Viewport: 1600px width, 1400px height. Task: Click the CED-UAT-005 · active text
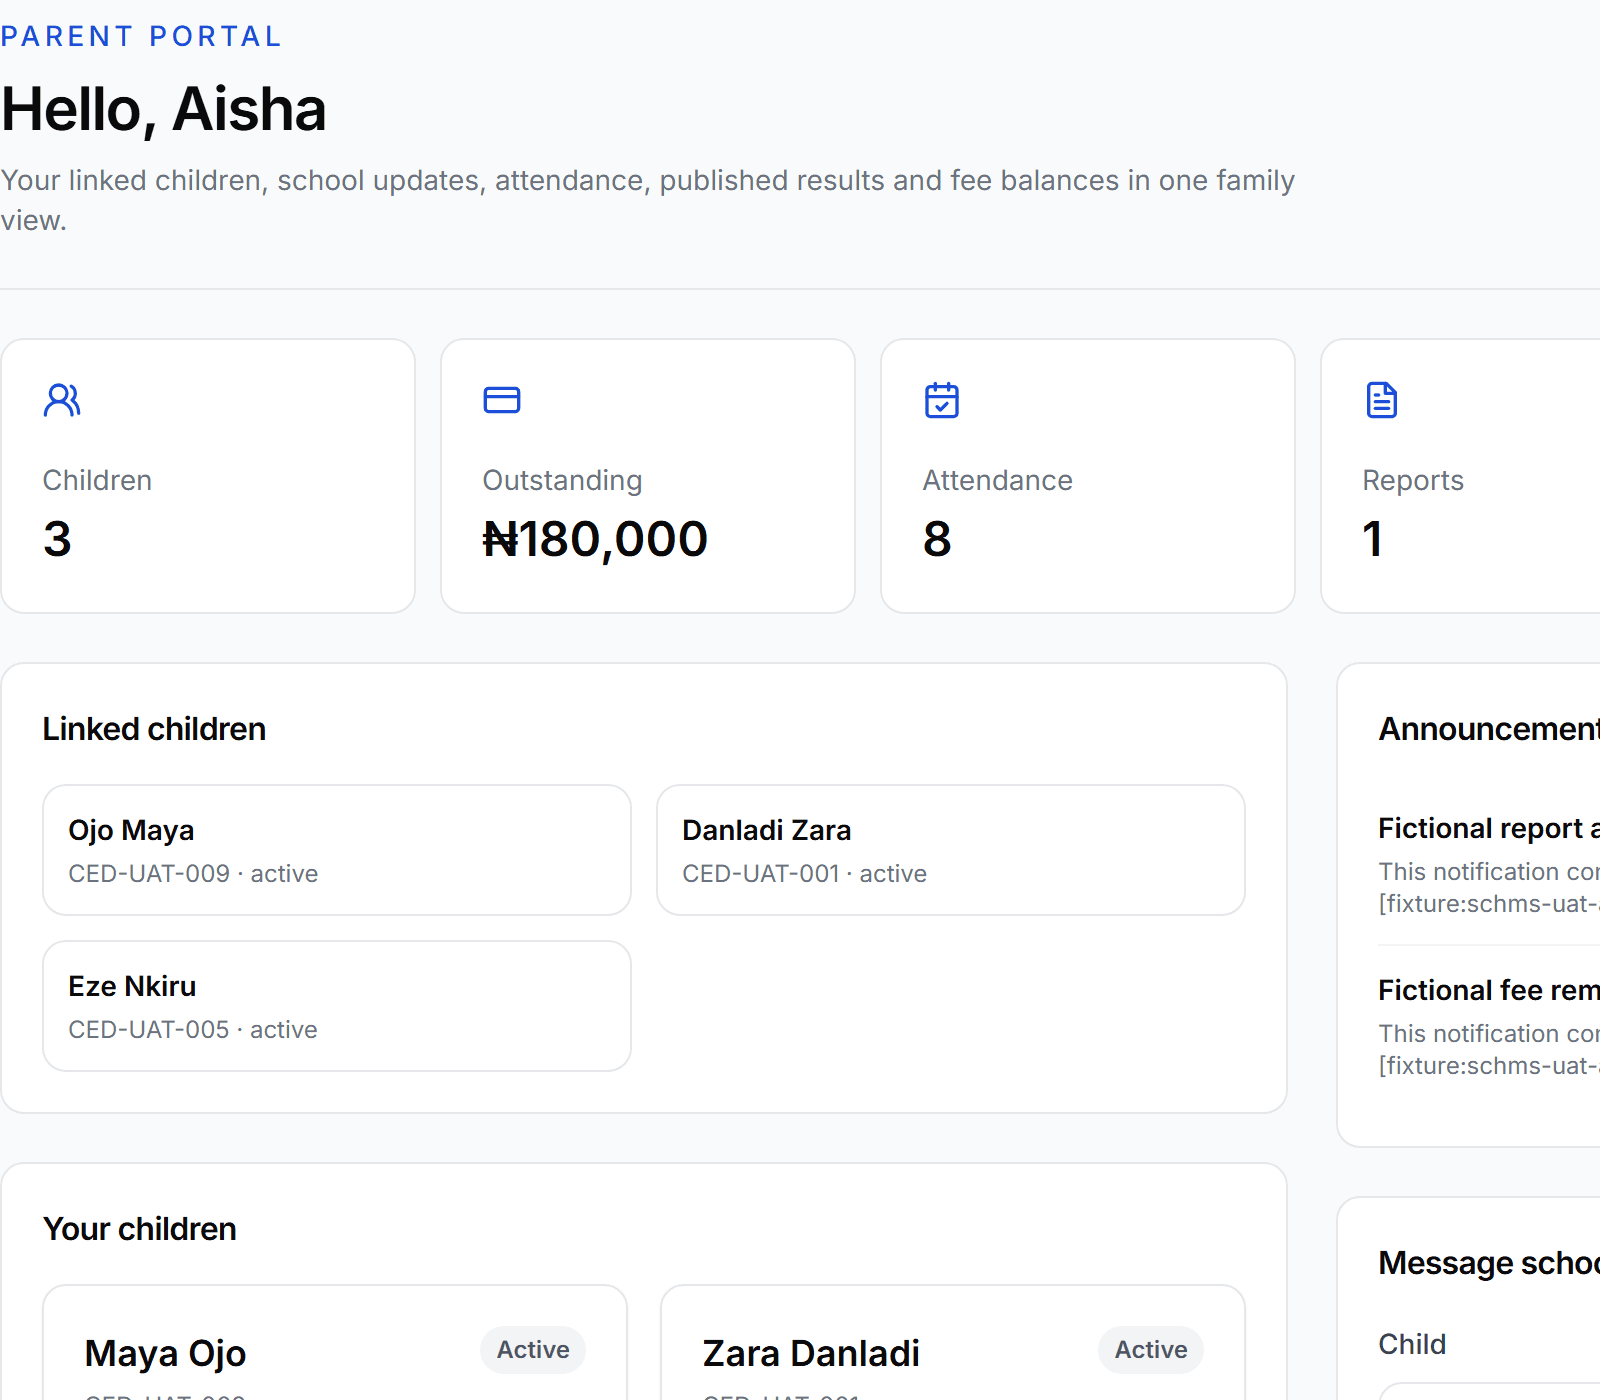tap(193, 1030)
